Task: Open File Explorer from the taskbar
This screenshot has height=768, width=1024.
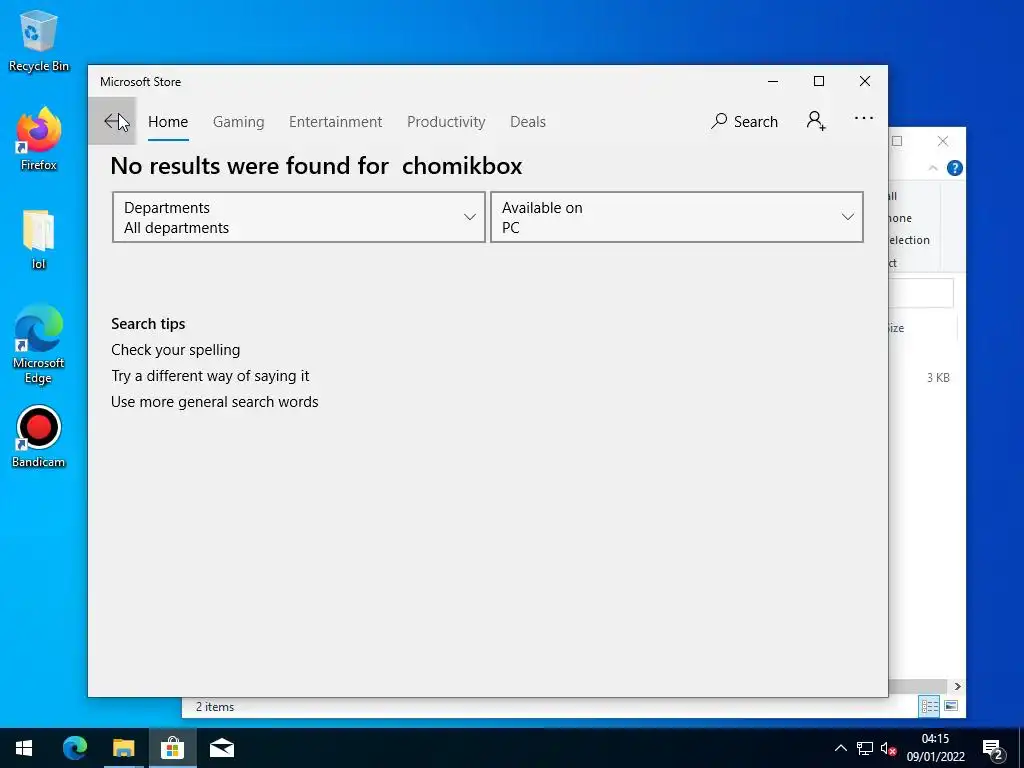Action: [123, 748]
